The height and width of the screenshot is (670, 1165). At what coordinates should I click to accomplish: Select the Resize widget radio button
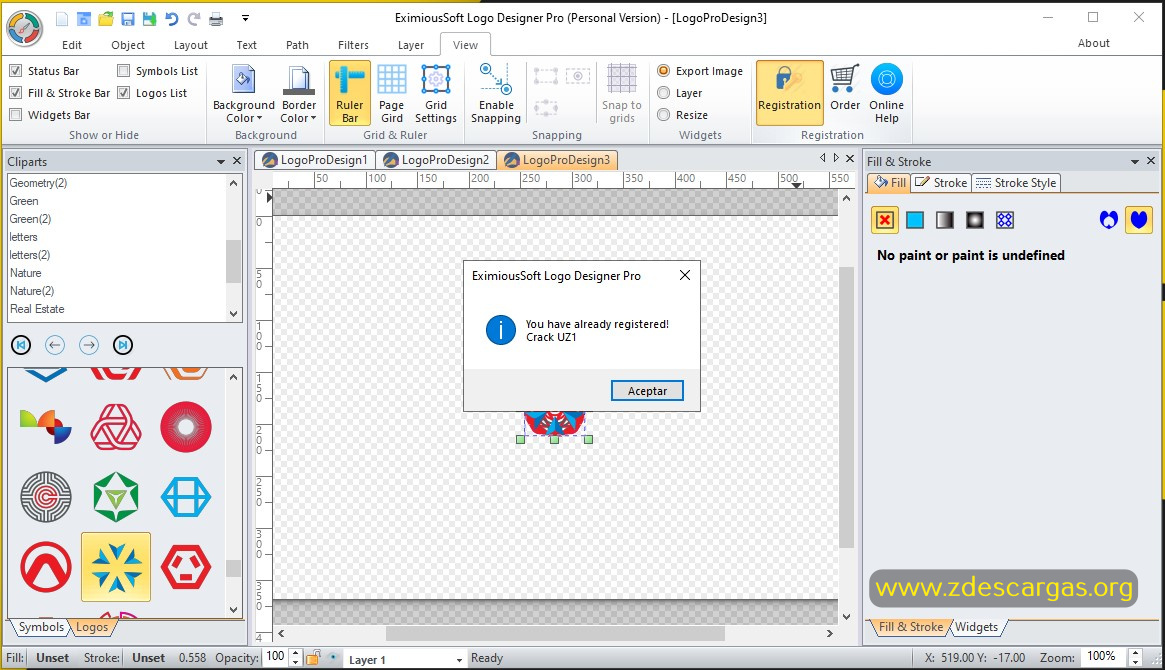[x=663, y=115]
